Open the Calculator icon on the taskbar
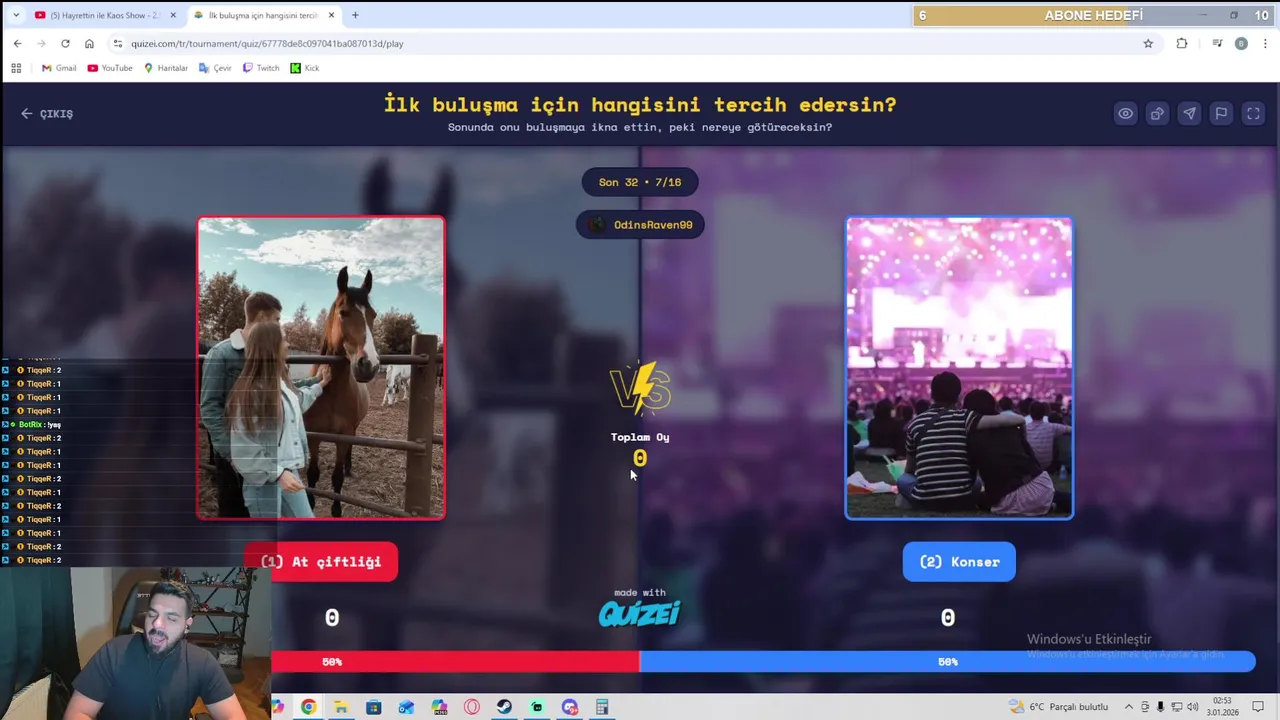The image size is (1280, 720). tap(602, 707)
